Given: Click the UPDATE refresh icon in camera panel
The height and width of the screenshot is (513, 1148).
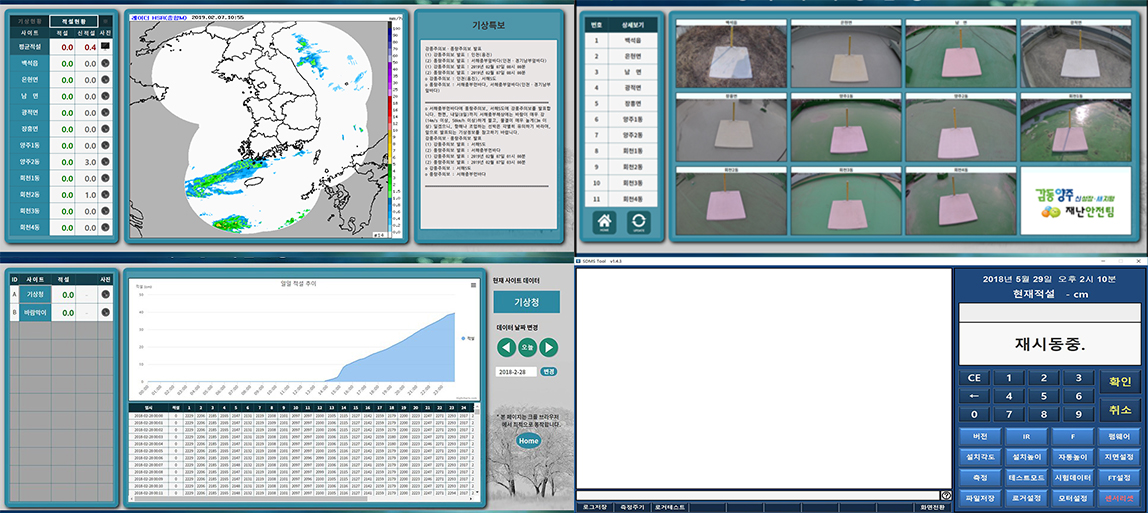Looking at the screenshot, I should [x=638, y=222].
